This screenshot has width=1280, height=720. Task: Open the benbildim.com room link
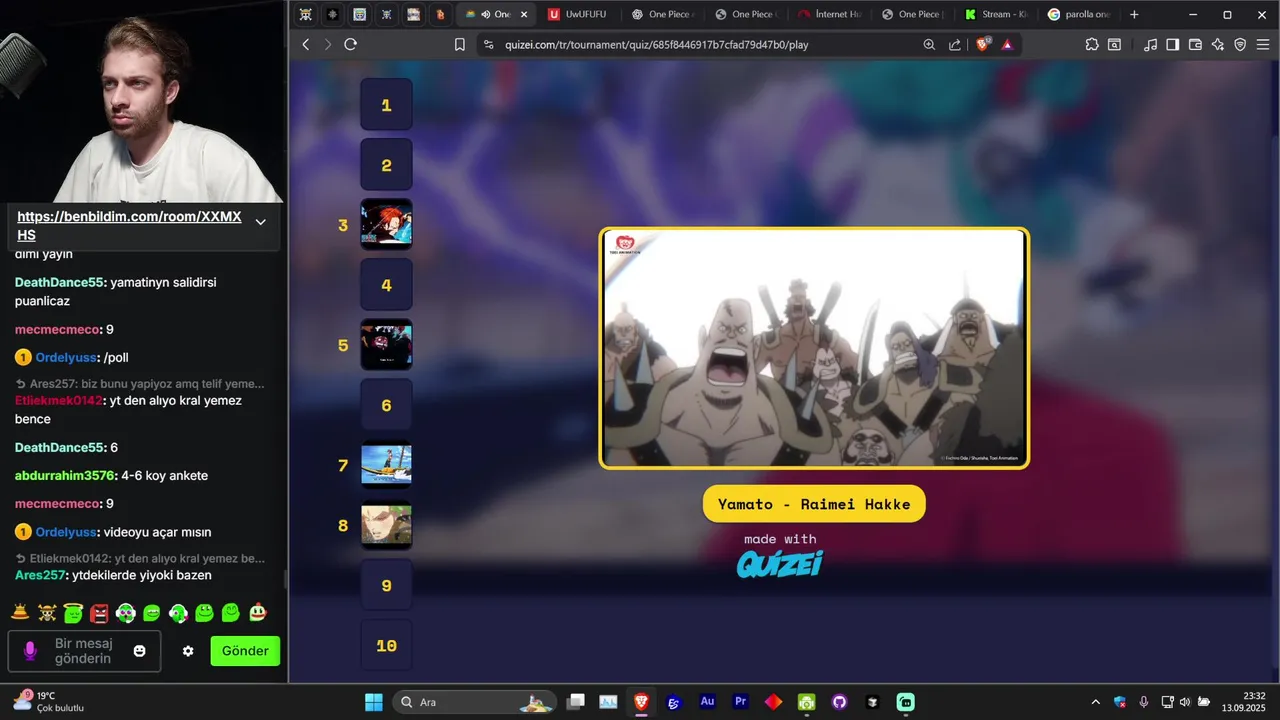(x=129, y=225)
